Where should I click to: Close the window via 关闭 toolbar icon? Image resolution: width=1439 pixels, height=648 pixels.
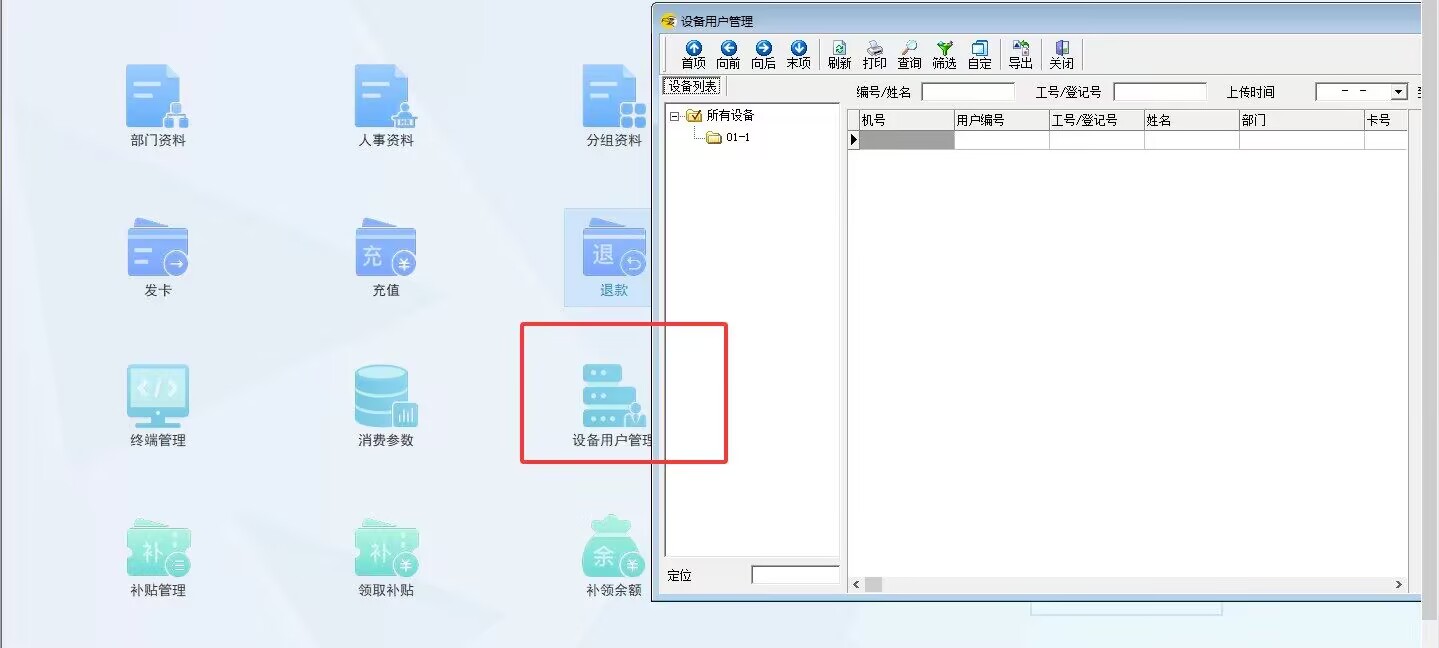(x=1061, y=54)
